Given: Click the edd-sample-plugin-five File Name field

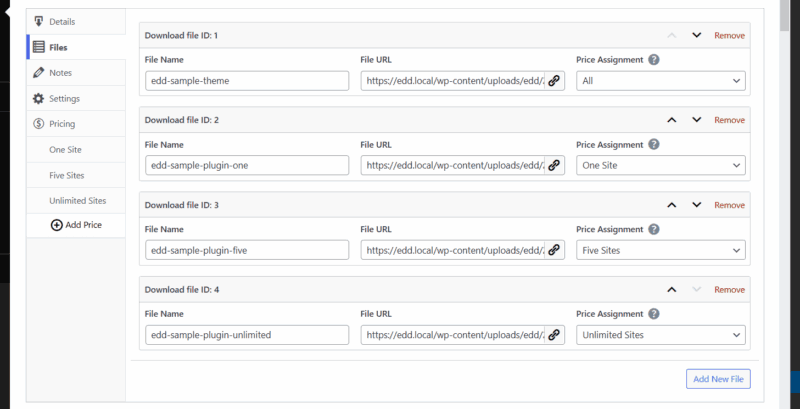Looking at the screenshot, I should click(247, 250).
